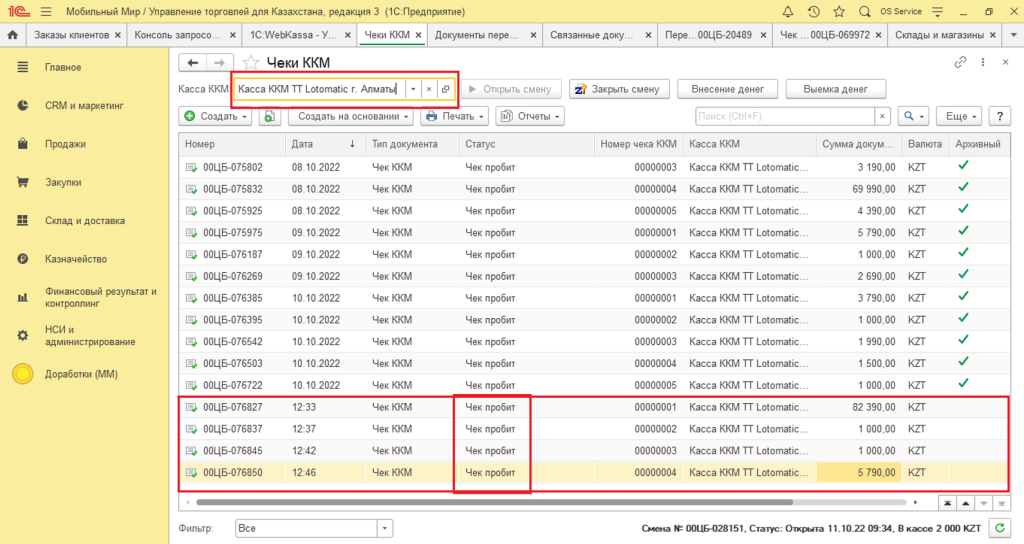Navigate back with the left arrow

pyautogui.click(x=193, y=63)
